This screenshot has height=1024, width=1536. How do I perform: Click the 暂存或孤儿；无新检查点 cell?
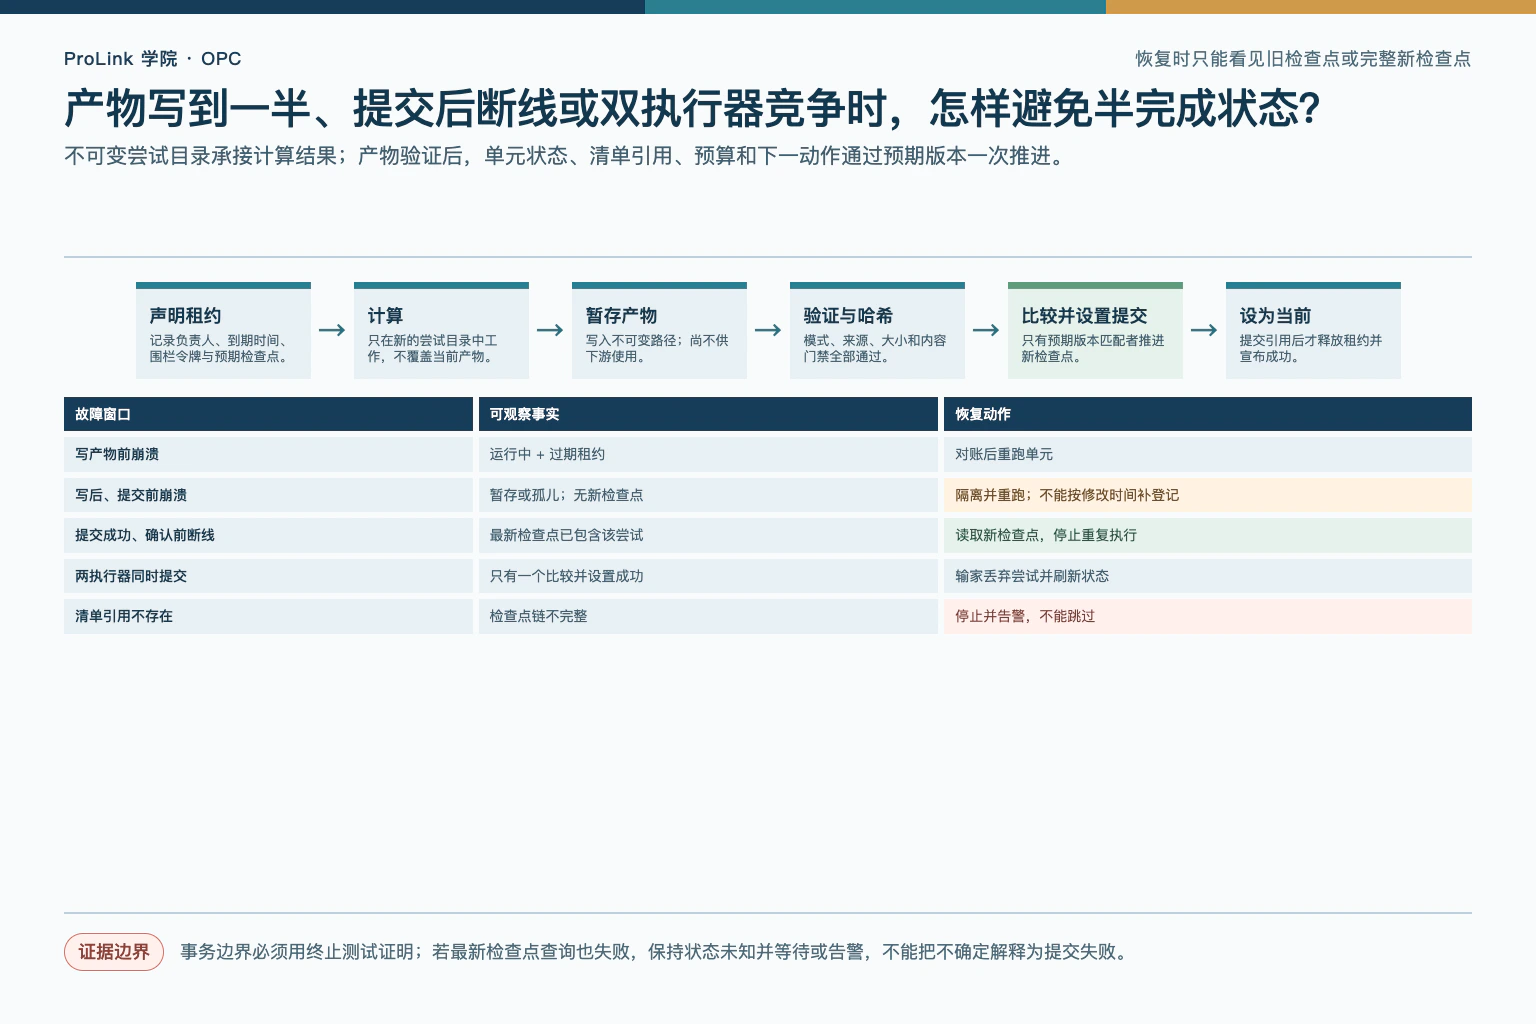tap(708, 495)
